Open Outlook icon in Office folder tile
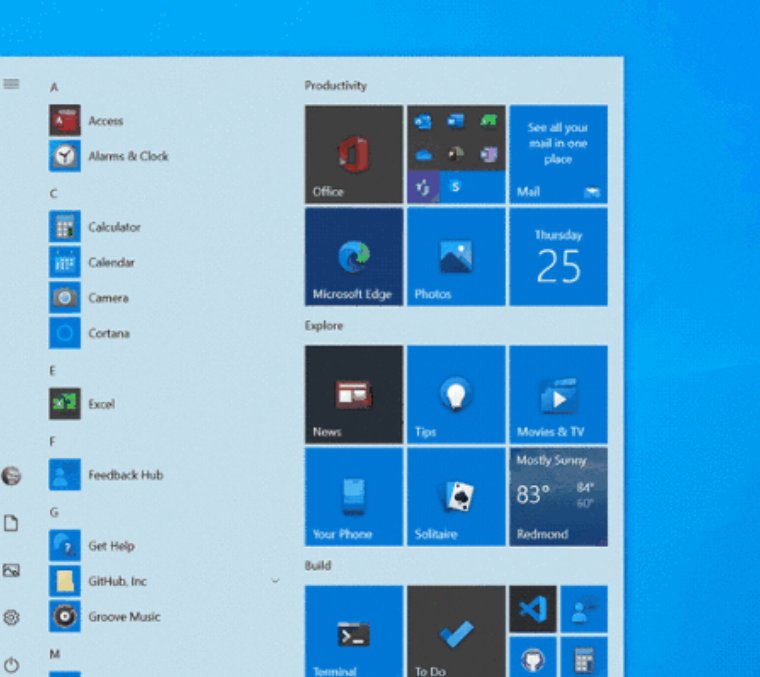This screenshot has height=677, width=760. click(x=423, y=121)
